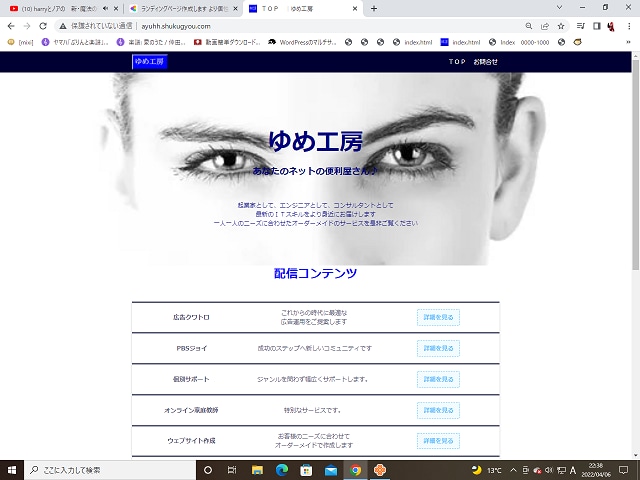This screenshot has width=640, height=480.
Task: Open the 13°C weather widget
Action: point(487,470)
